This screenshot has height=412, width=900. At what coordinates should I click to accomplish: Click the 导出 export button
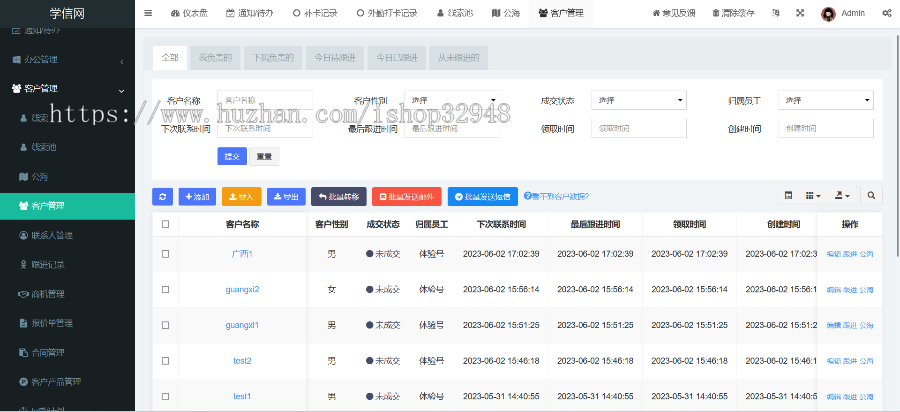[x=286, y=196]
